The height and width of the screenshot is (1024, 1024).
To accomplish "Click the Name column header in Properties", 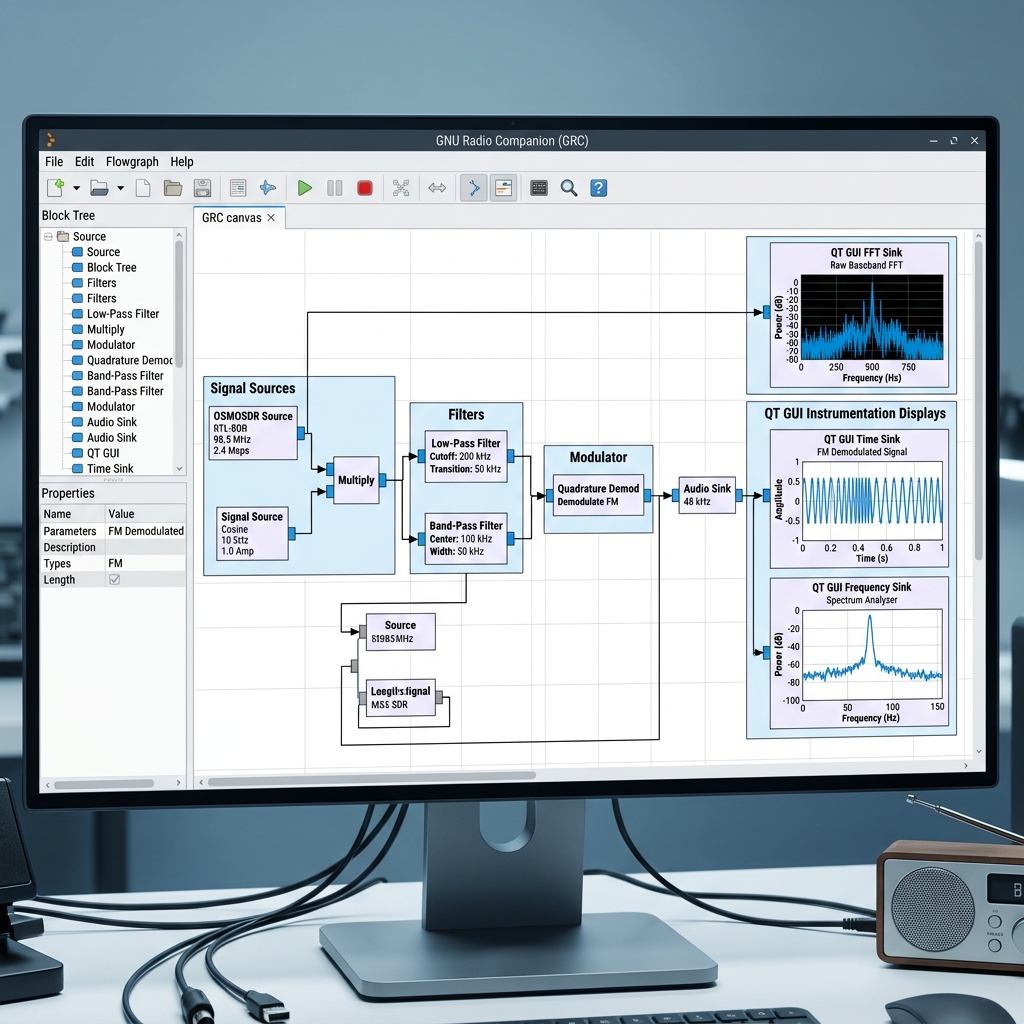I will [72, 514].
